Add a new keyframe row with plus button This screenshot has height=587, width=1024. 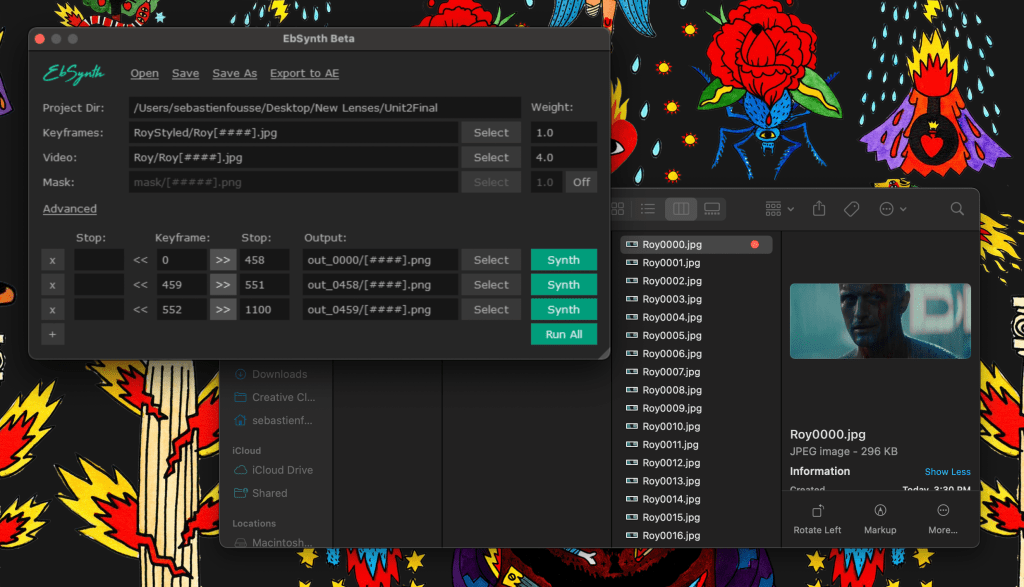coord(54,335)
